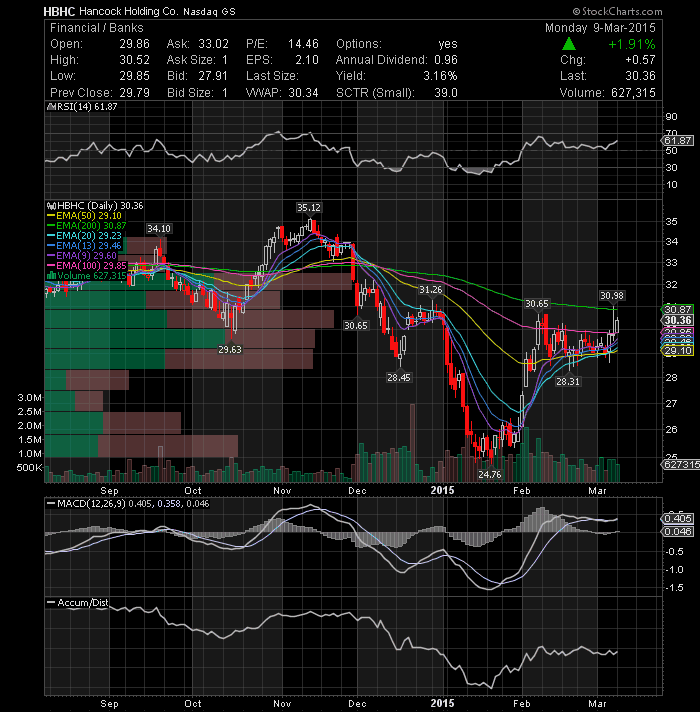The width and height of the screenshot is (700, 712).
Task: Click the purple EMA(9) 29.60 legend entry
Action: 86,256
